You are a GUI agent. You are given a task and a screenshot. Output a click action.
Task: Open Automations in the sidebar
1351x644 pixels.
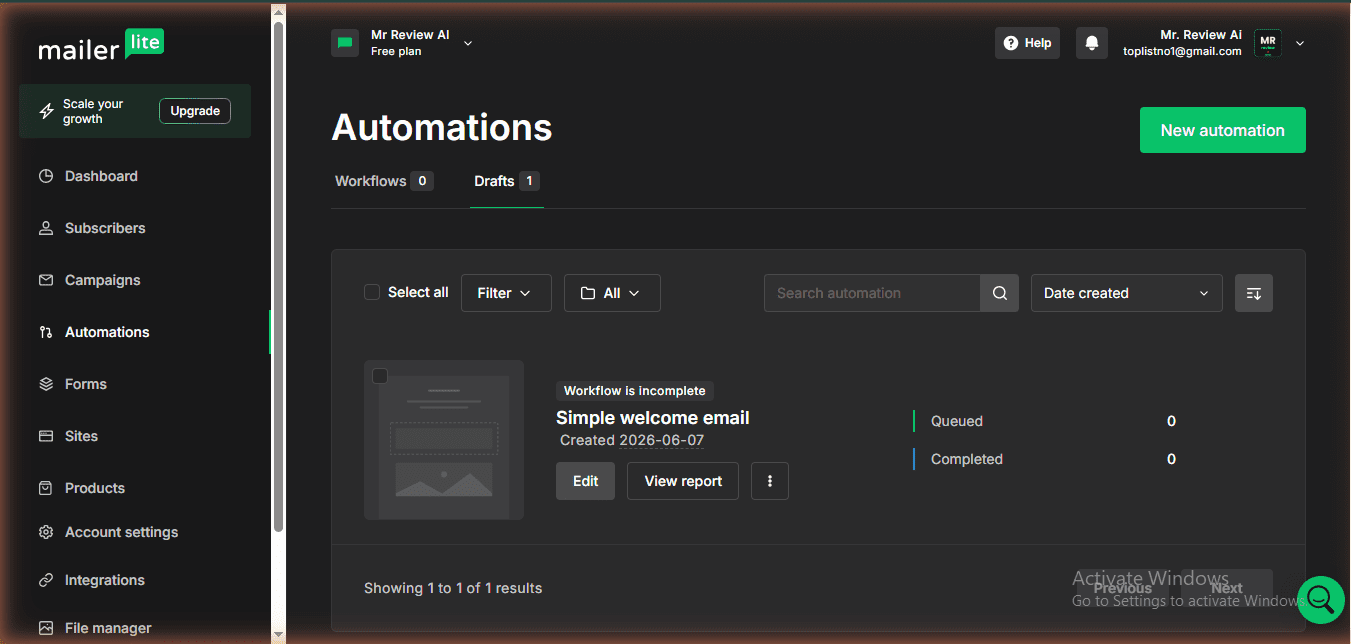coord(107,332)
